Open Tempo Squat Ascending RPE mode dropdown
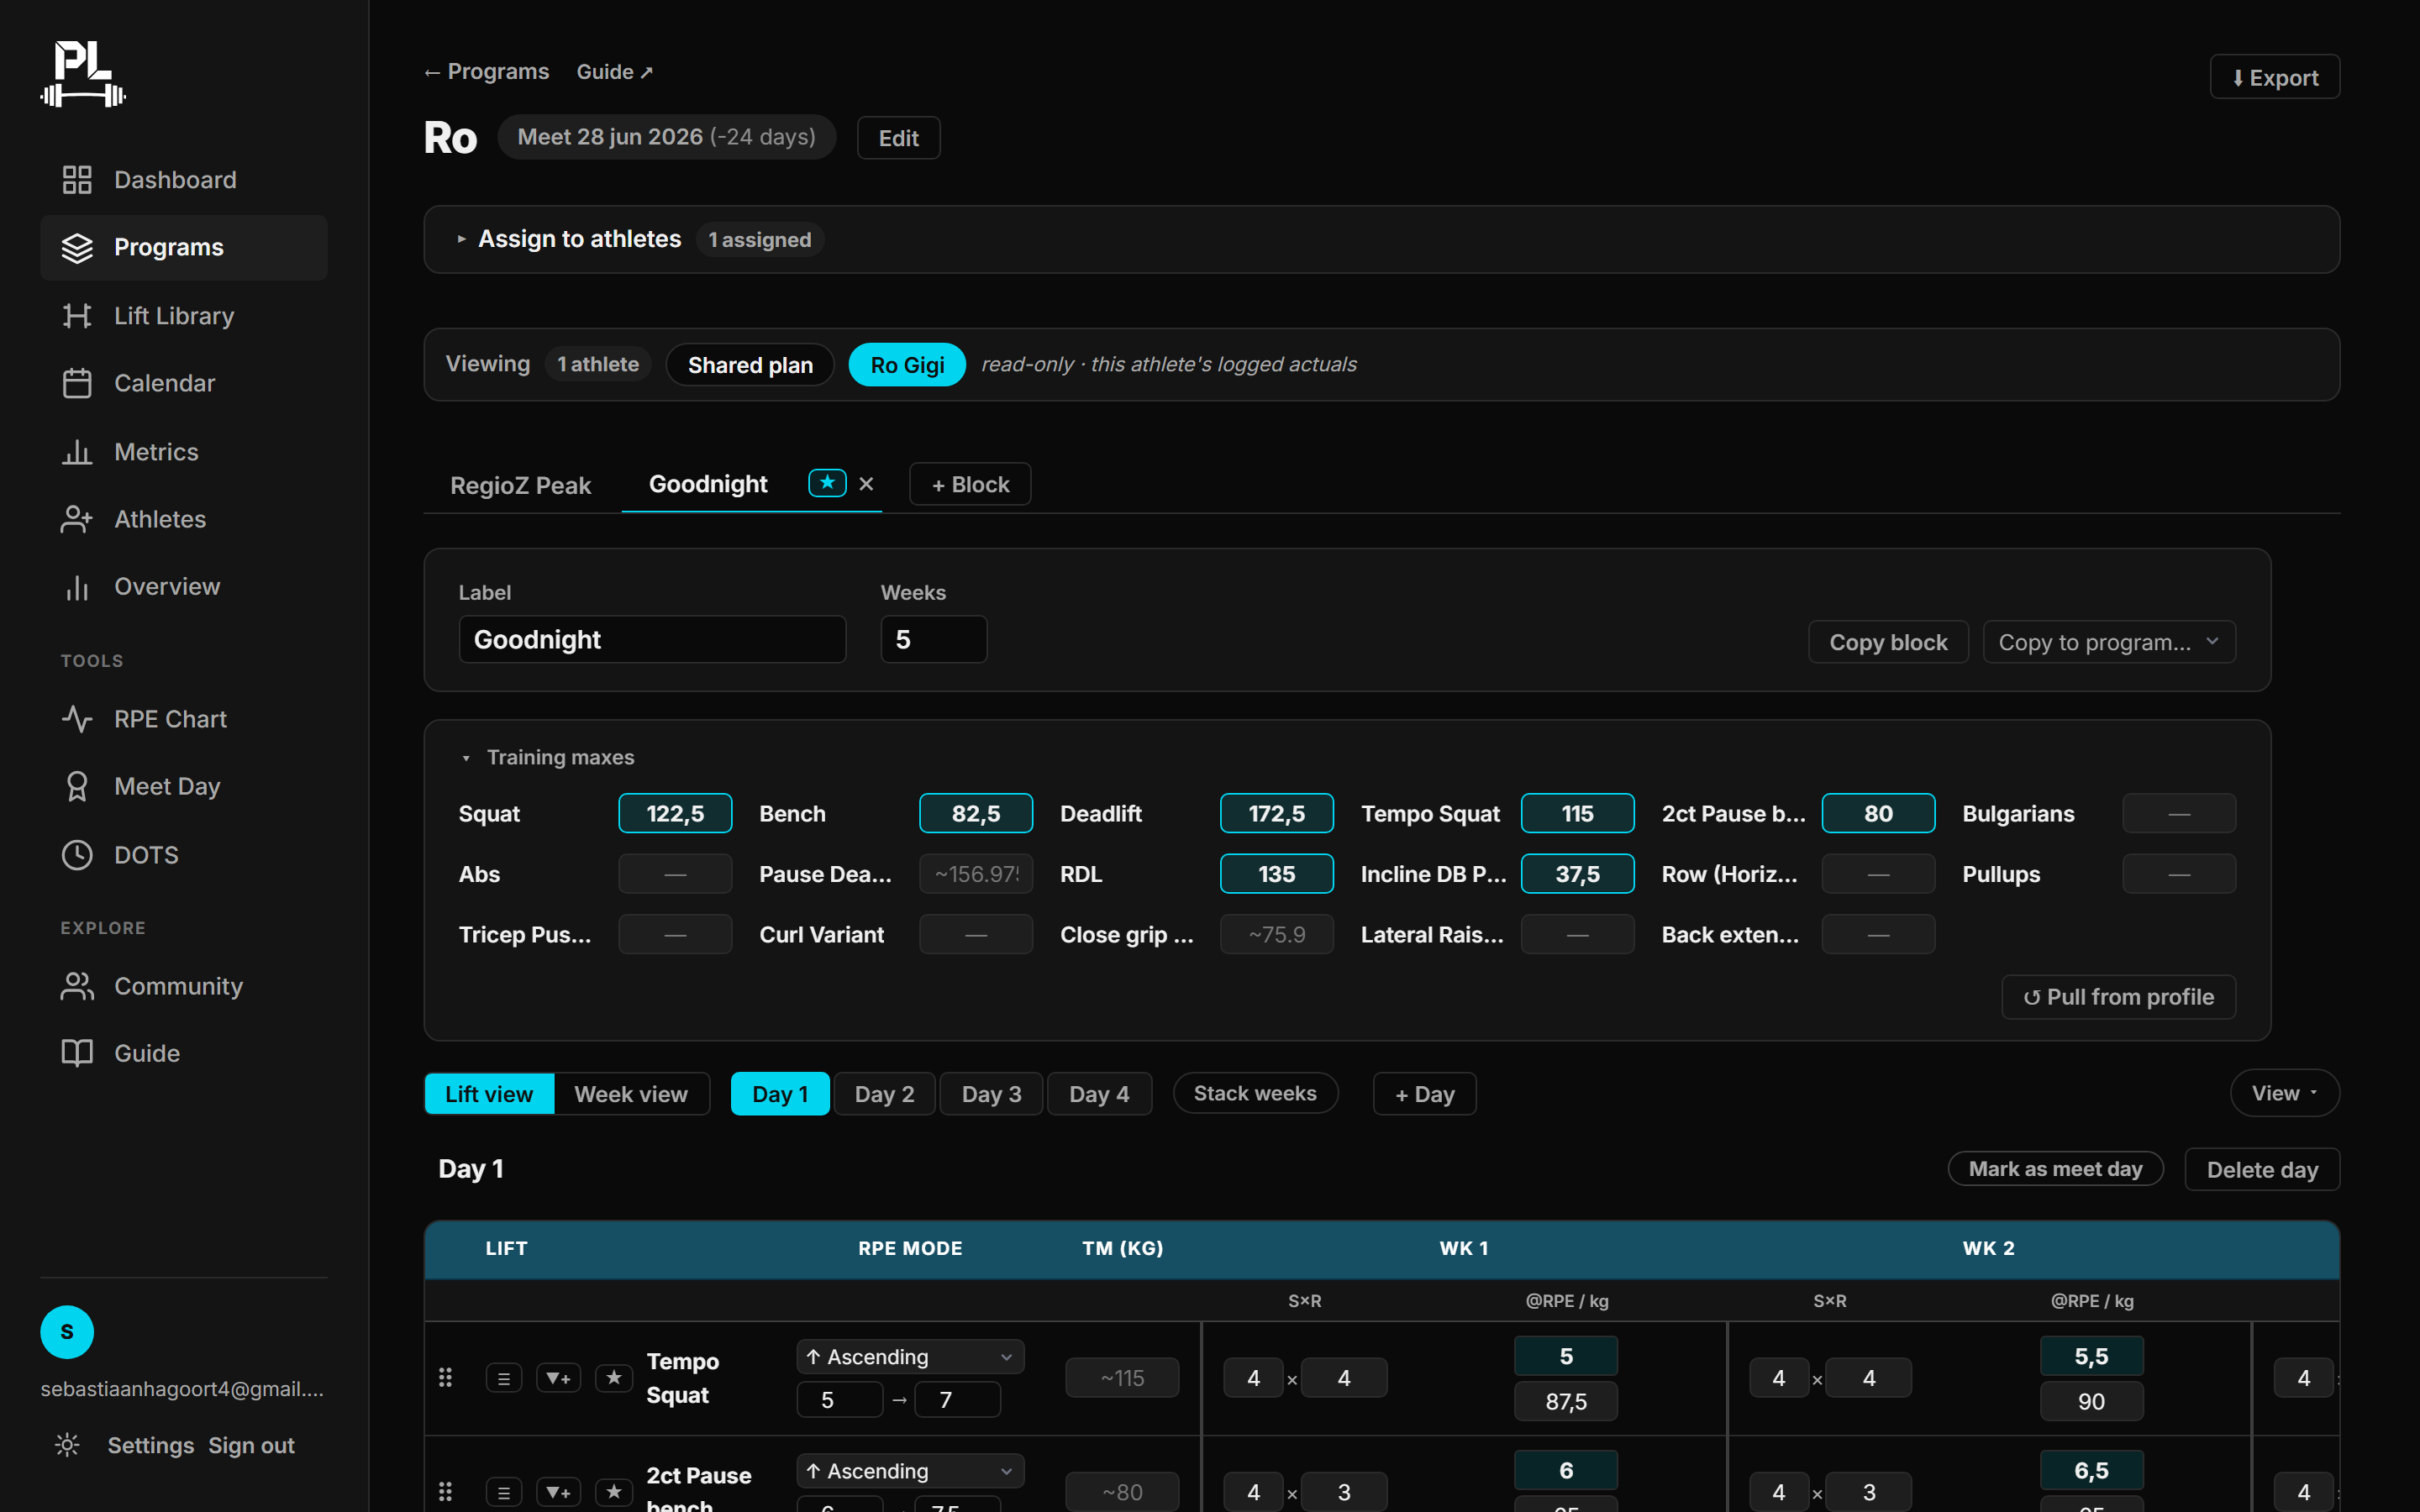The image size is (2420, 1512). [x=910, y=1357]
